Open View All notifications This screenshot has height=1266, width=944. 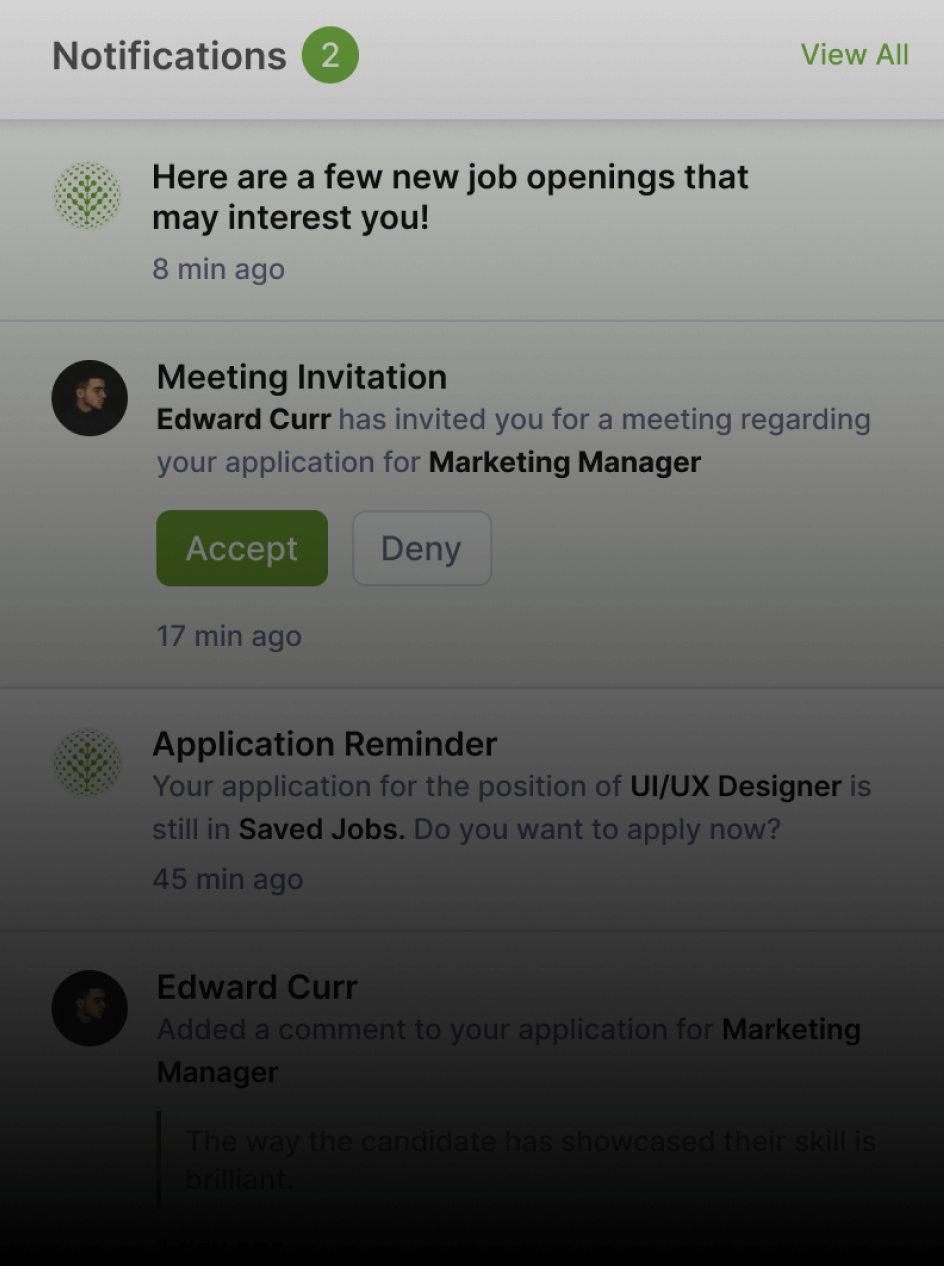click(x=854, y=55)
